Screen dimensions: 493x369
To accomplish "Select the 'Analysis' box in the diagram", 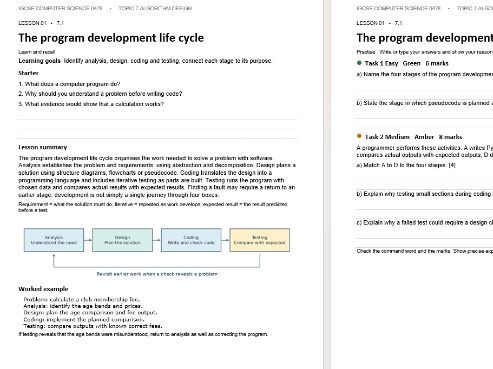I will (54, 240).
